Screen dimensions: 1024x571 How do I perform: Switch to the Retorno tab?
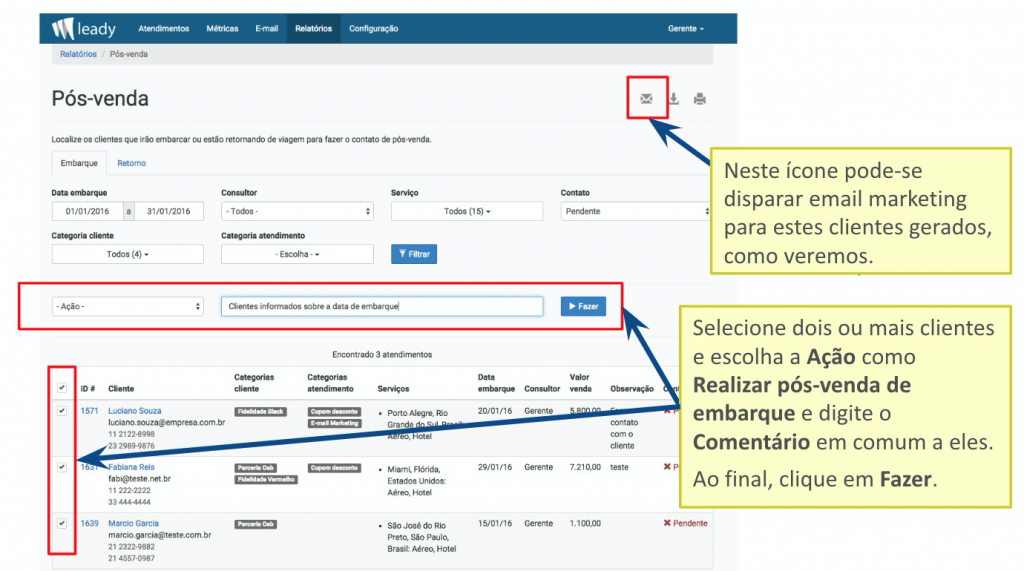pyautogui.click(x=131, y=163)
